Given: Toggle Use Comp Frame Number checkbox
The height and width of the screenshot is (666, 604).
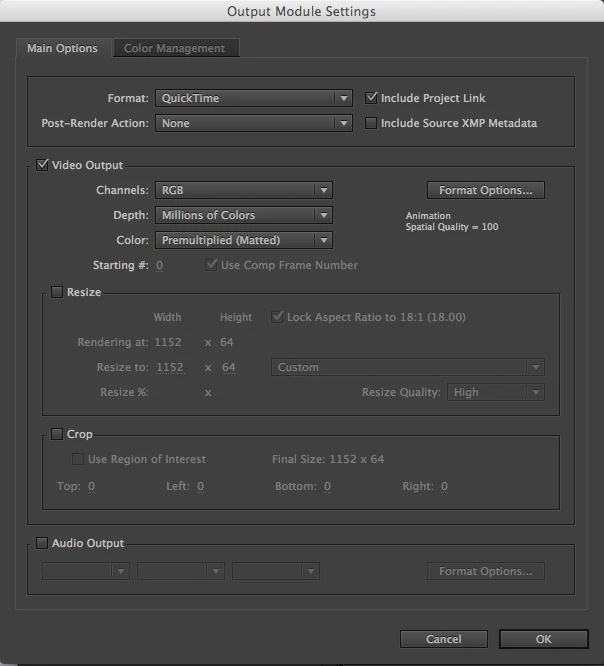Looking at the screenshot, I should (211, 265).
